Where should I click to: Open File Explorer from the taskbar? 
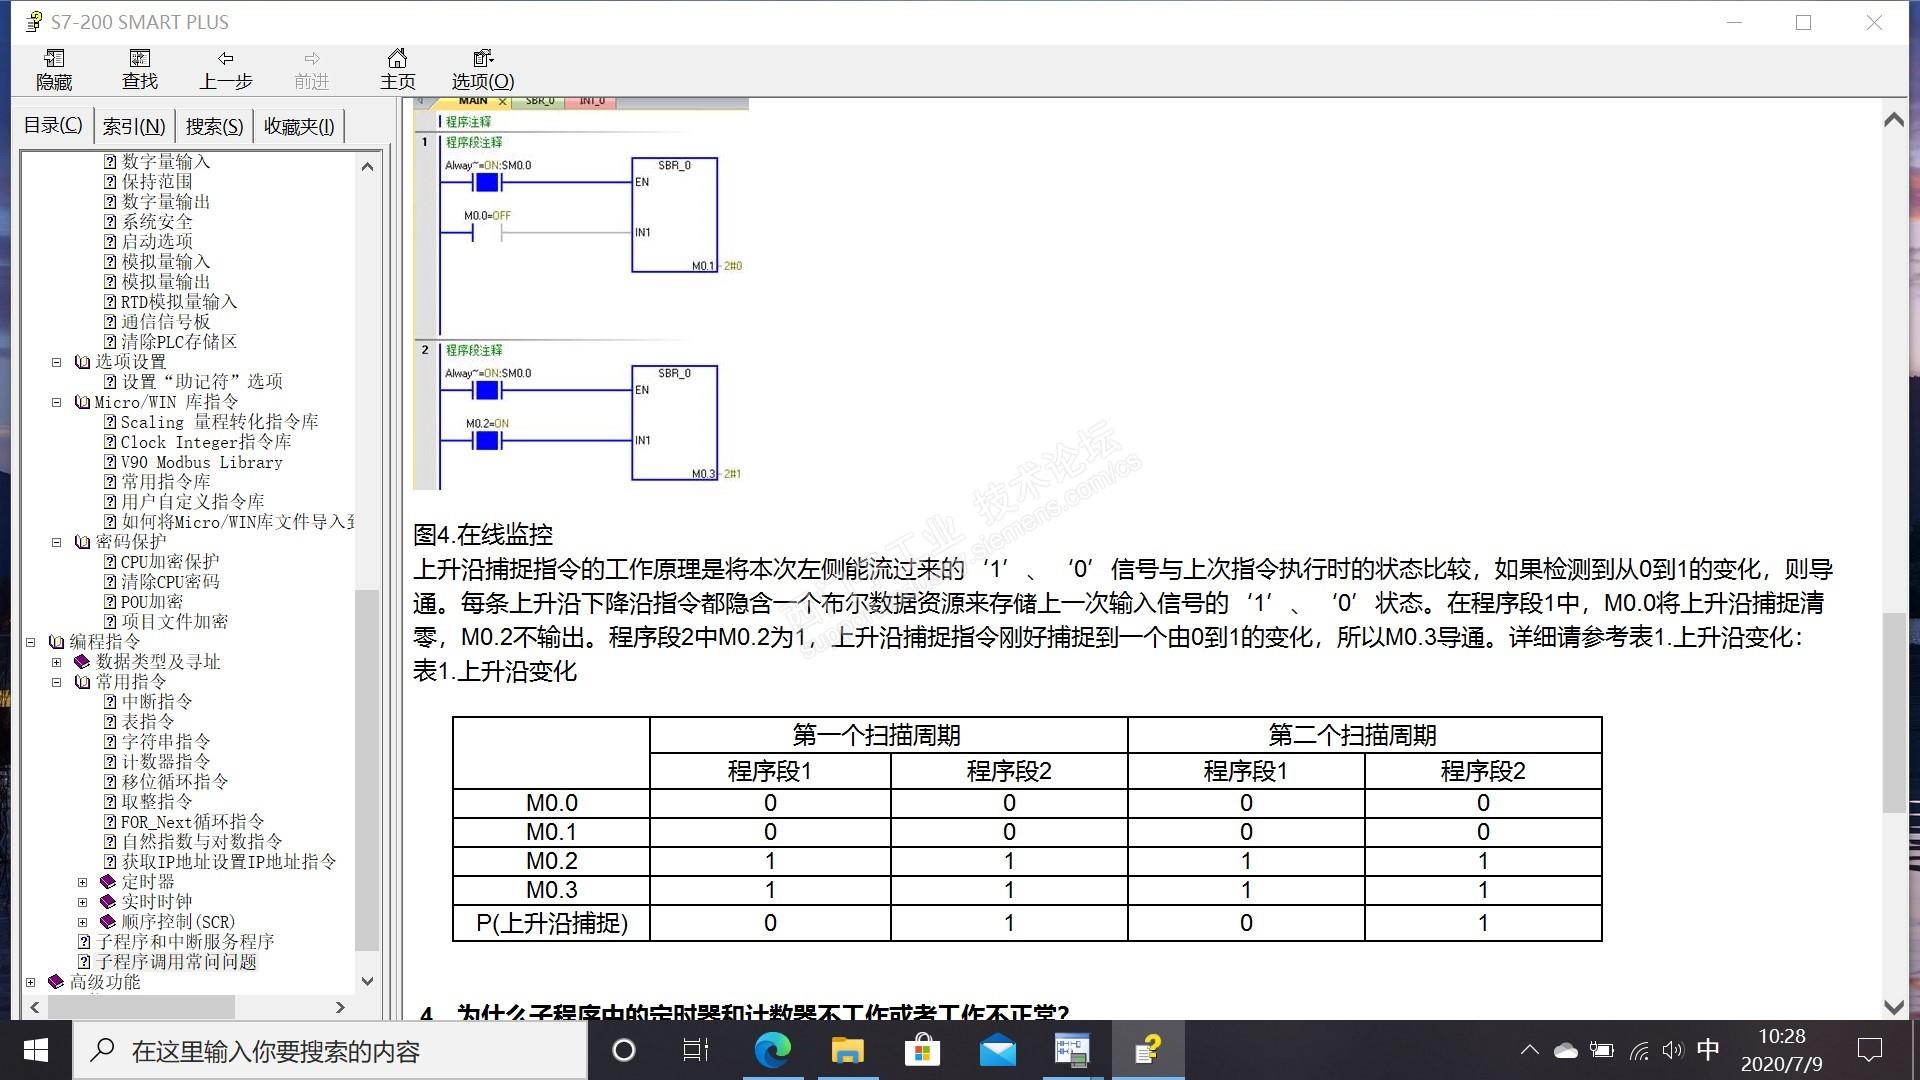(847, 1050)
